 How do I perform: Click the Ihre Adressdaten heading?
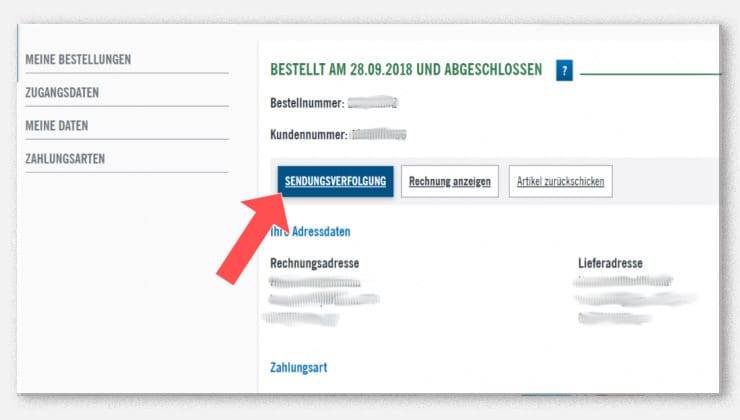pyautogui.click(x=310, y=232)
